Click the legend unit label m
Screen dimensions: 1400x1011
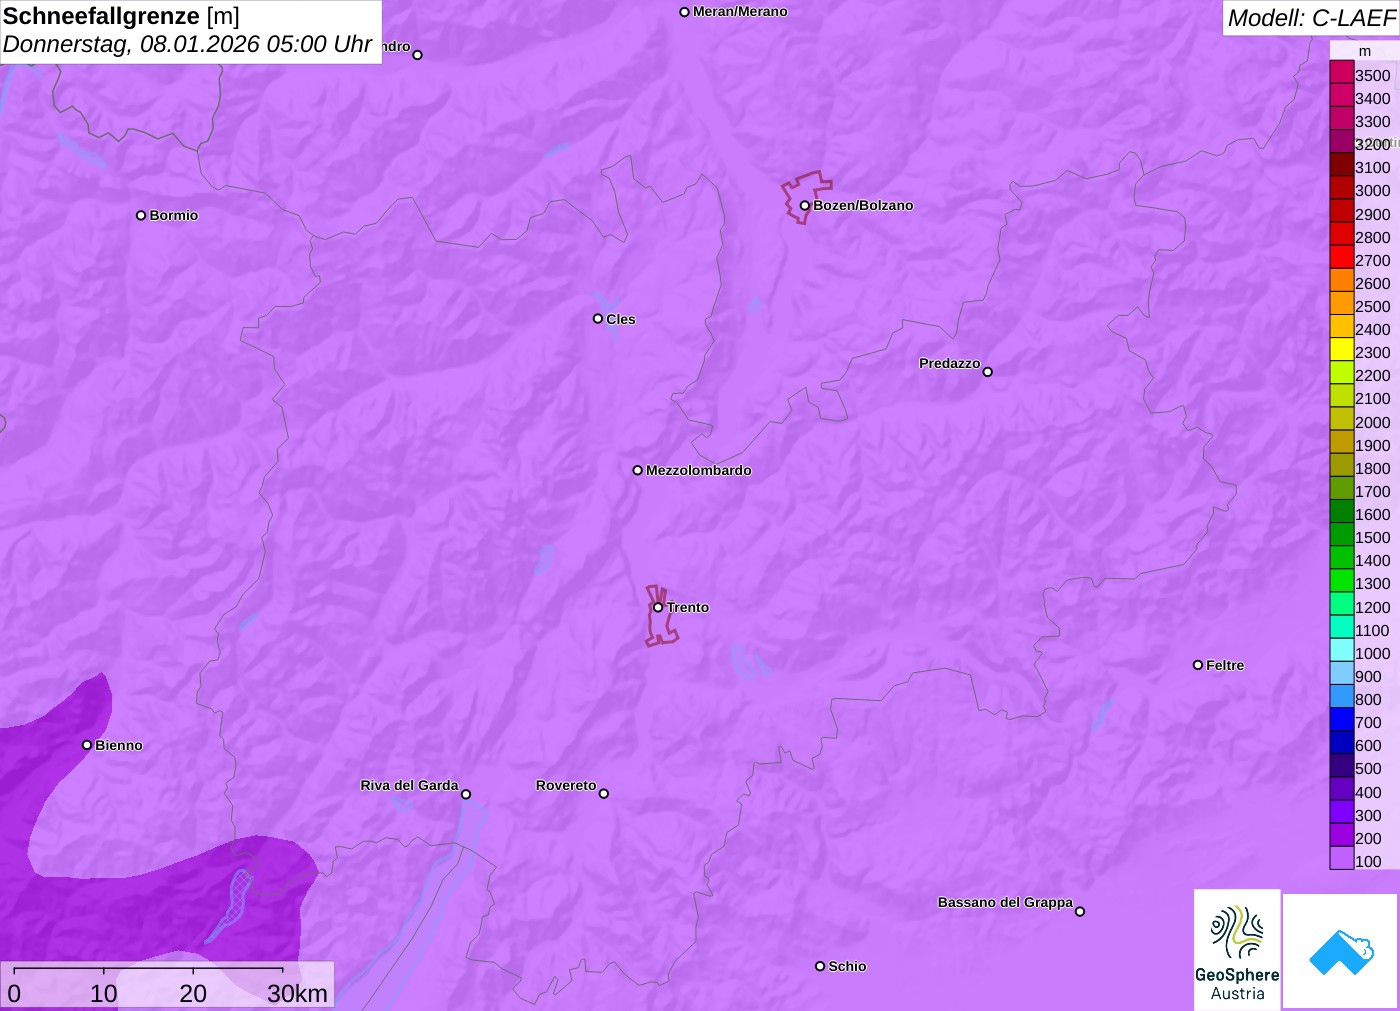[x=1365, y=51]
